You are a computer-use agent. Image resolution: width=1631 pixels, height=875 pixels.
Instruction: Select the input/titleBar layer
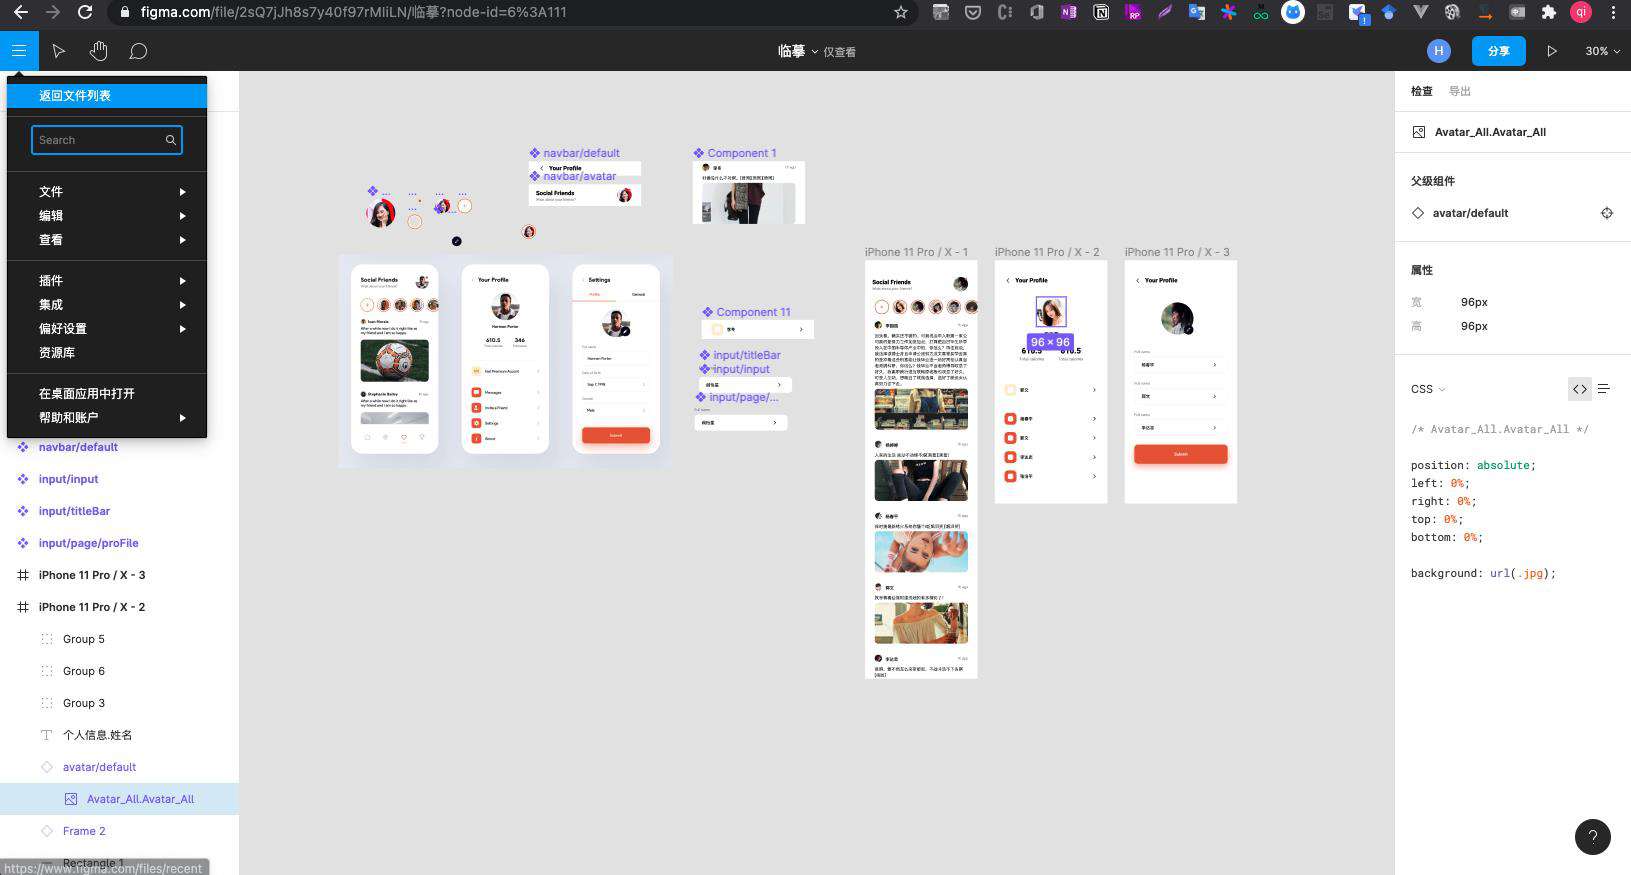tap(74, 511)
